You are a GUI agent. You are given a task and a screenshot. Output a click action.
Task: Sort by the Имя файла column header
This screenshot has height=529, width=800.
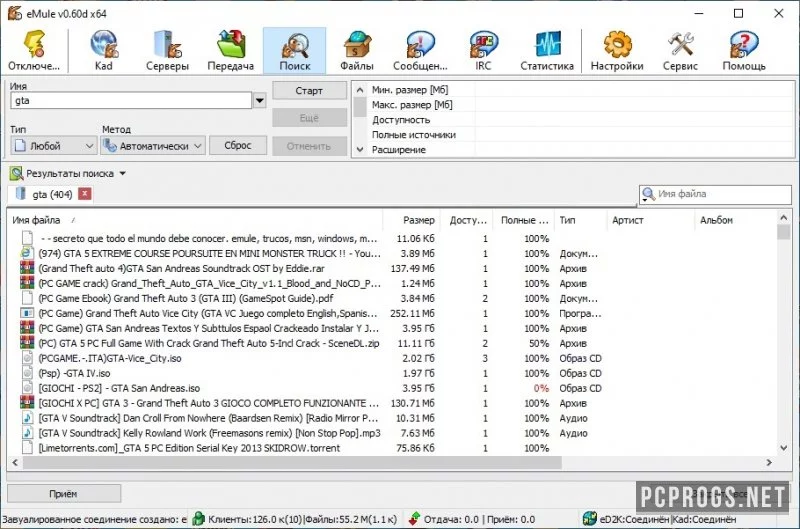point(195,220)
